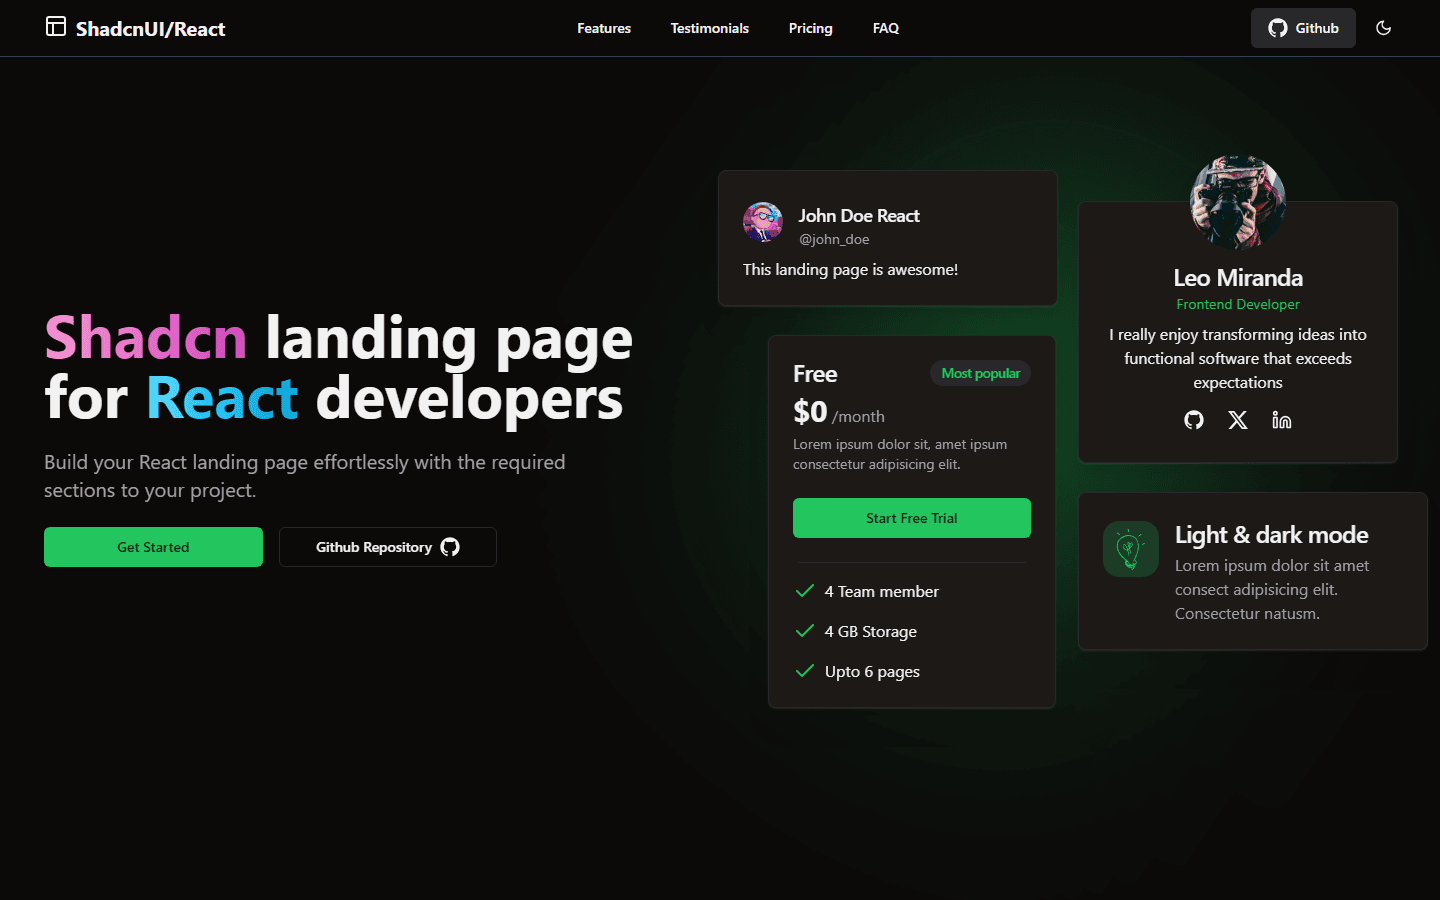Click Leo Miranda's bio text
Viewport: 1440px width, 900px height.
point(1238,358)
